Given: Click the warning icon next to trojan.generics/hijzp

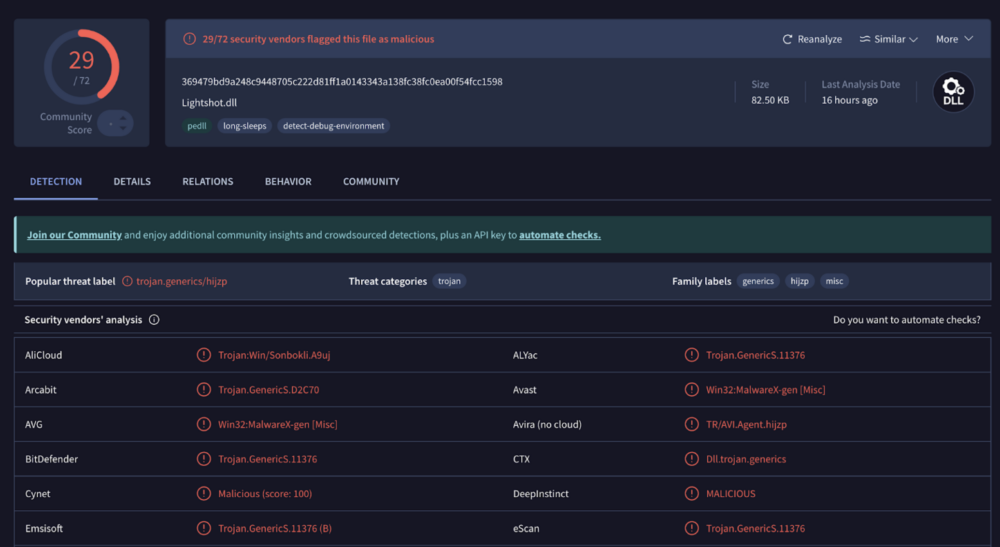Looking at the screenshot, I should (127, 282).
